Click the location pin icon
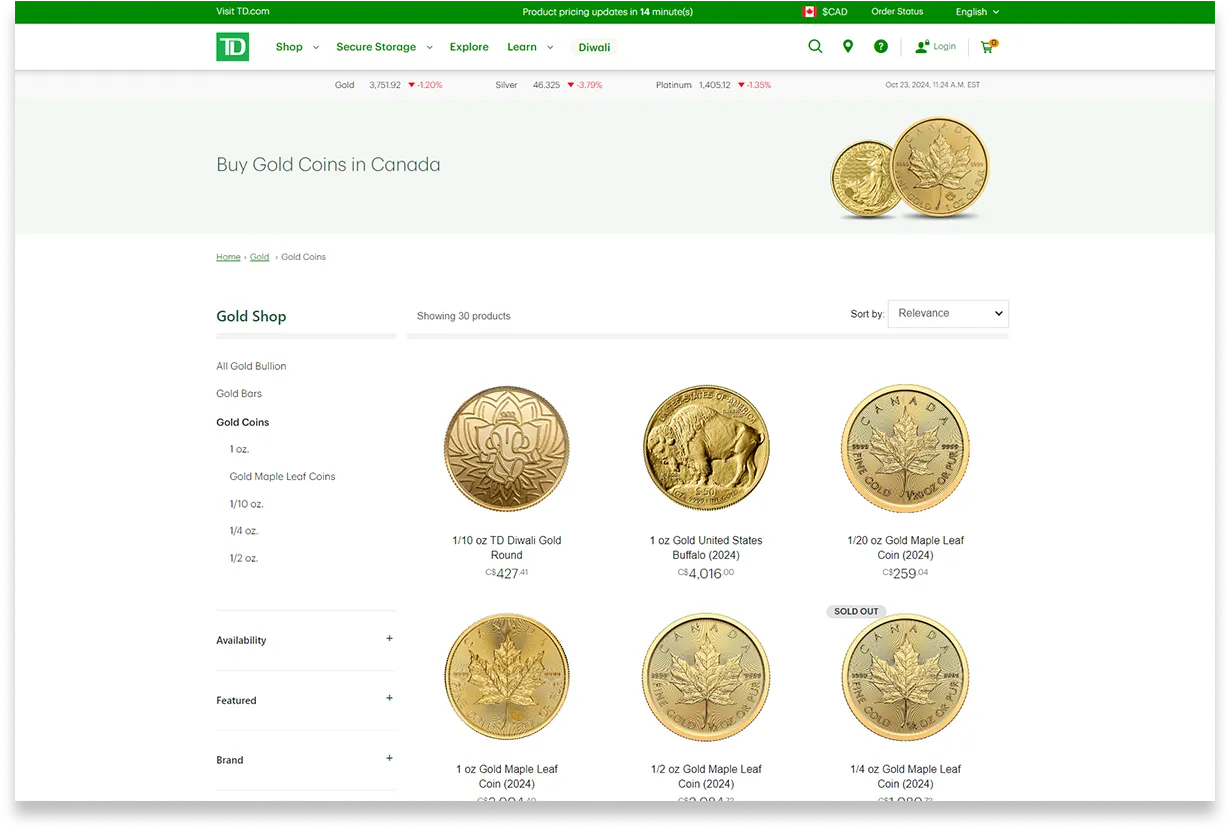The image size is (1230, 830). click(848, 46)
